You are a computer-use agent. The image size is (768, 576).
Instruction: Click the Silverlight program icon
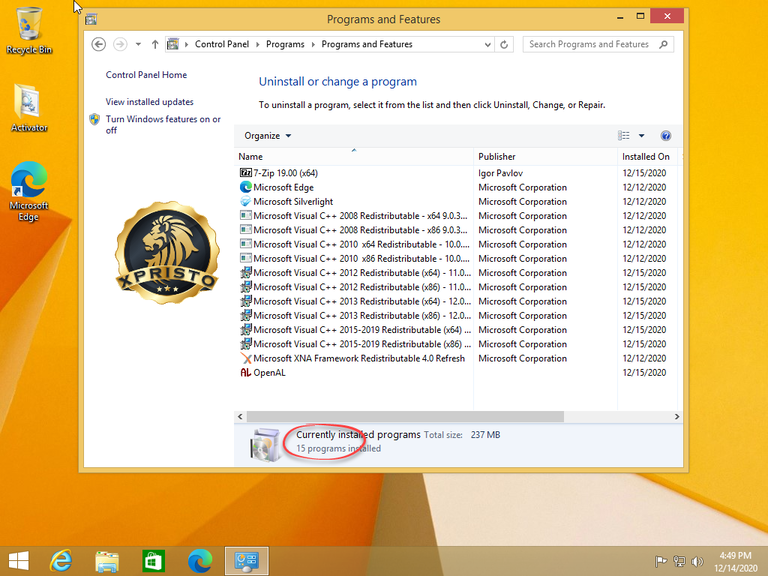(245, 201)
